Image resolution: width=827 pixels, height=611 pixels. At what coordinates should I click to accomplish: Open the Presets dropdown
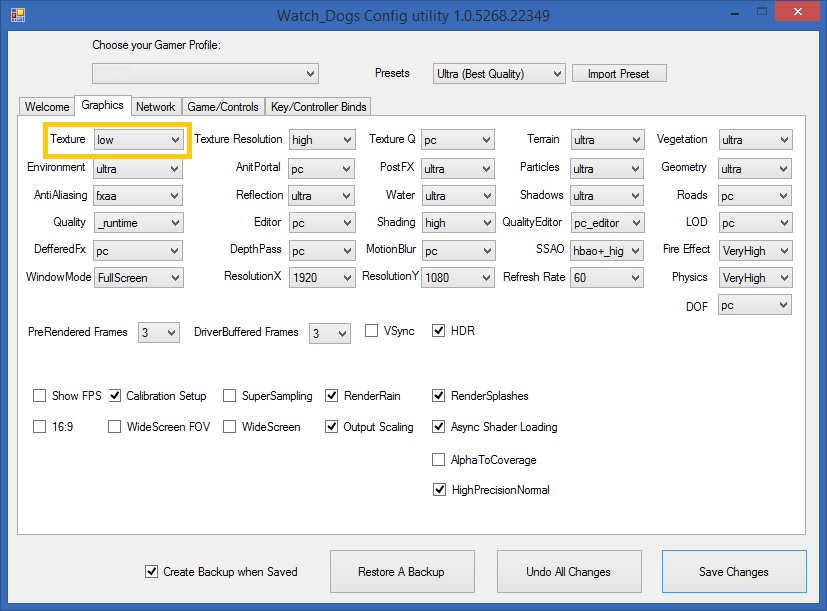click(499, 73)
